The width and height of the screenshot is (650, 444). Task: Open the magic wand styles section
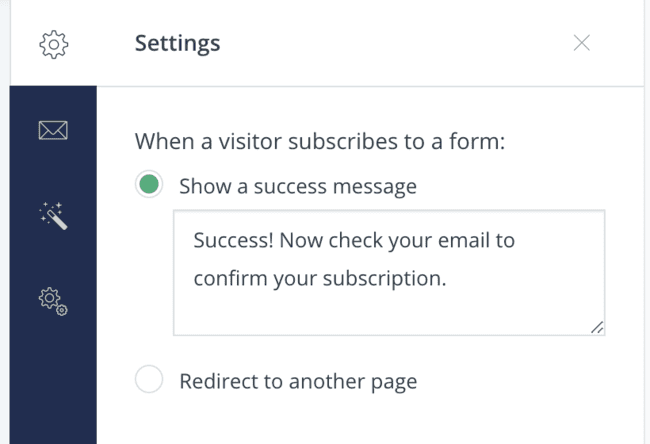point(53,216)
